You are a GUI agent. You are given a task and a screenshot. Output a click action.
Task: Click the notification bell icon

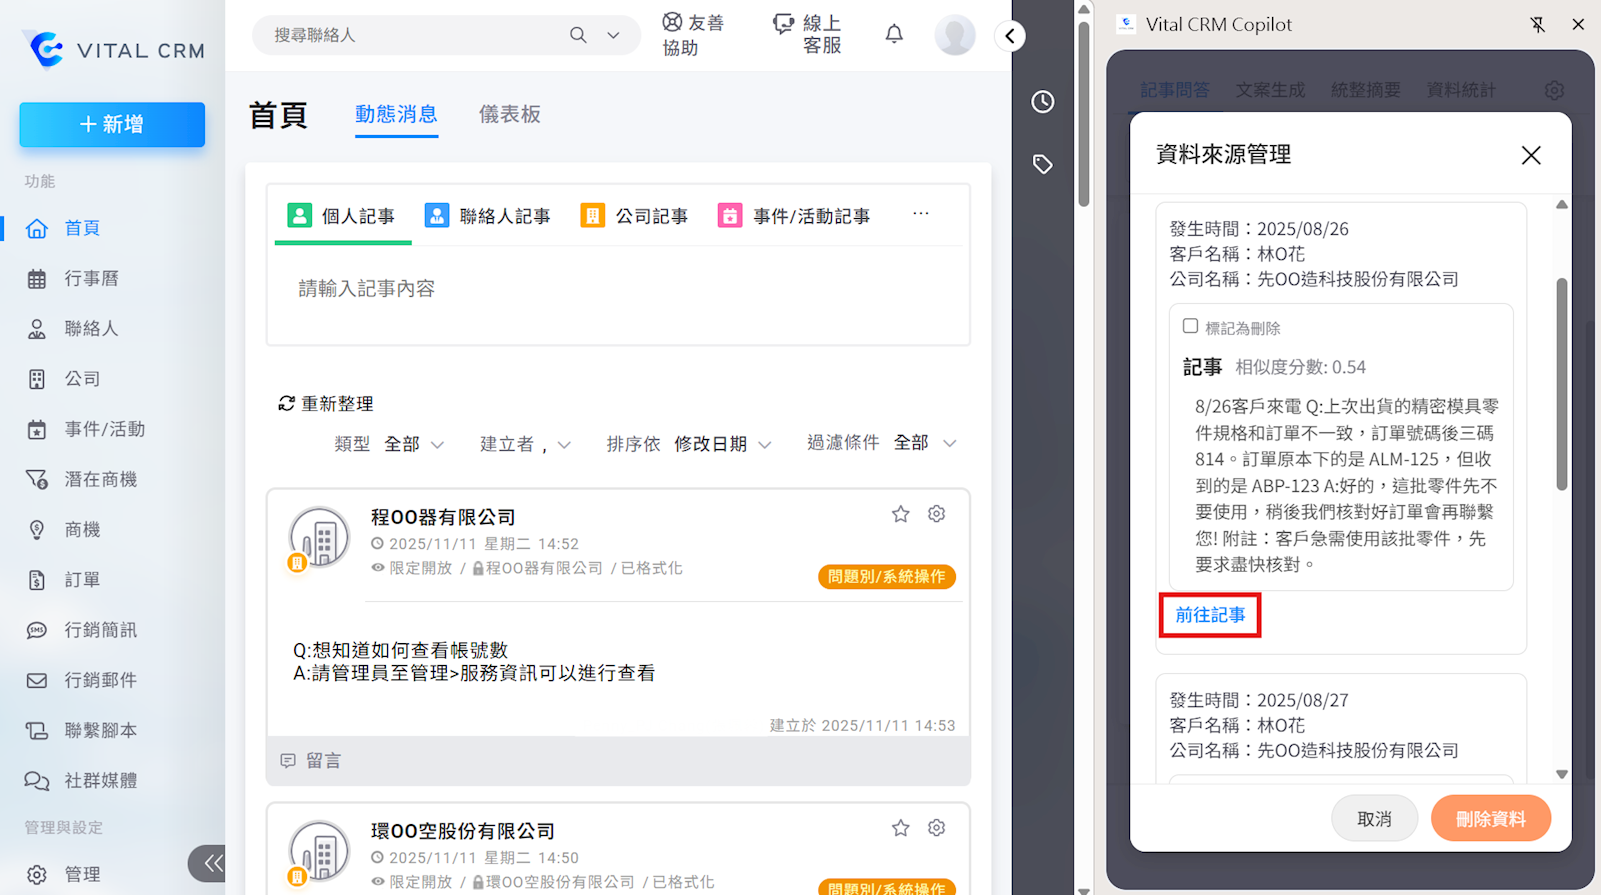[x=894, y=35]
